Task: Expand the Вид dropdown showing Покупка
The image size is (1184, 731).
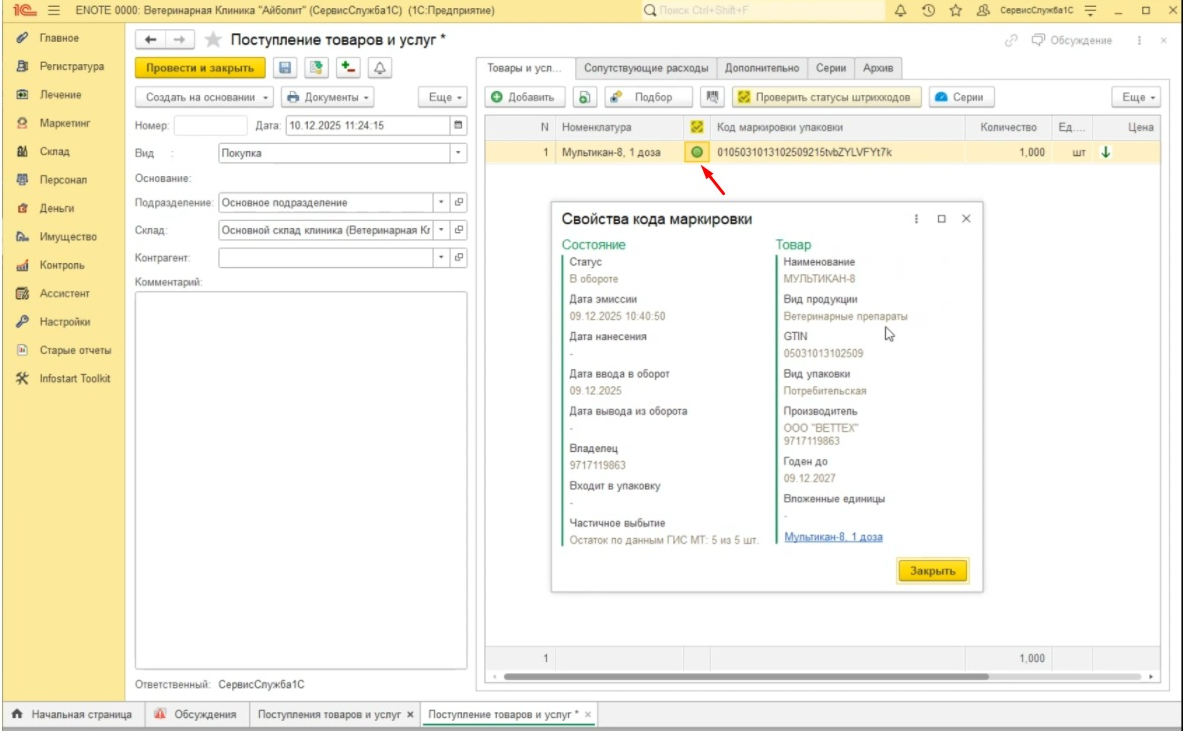Action: point(459,154)
